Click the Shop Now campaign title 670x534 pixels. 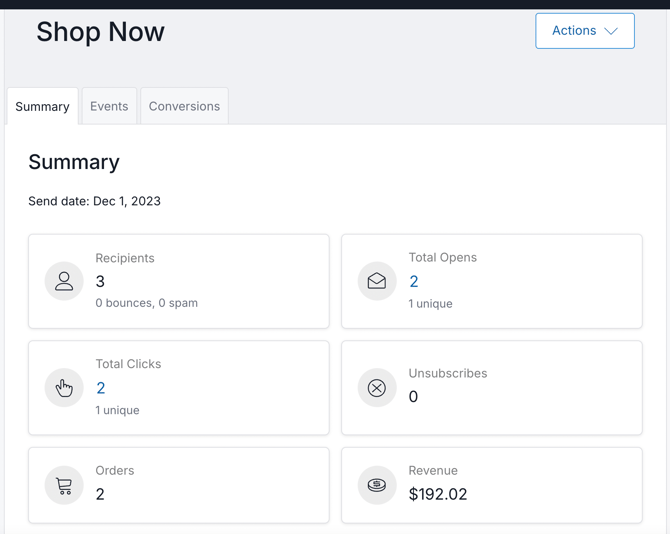(100, 32)
